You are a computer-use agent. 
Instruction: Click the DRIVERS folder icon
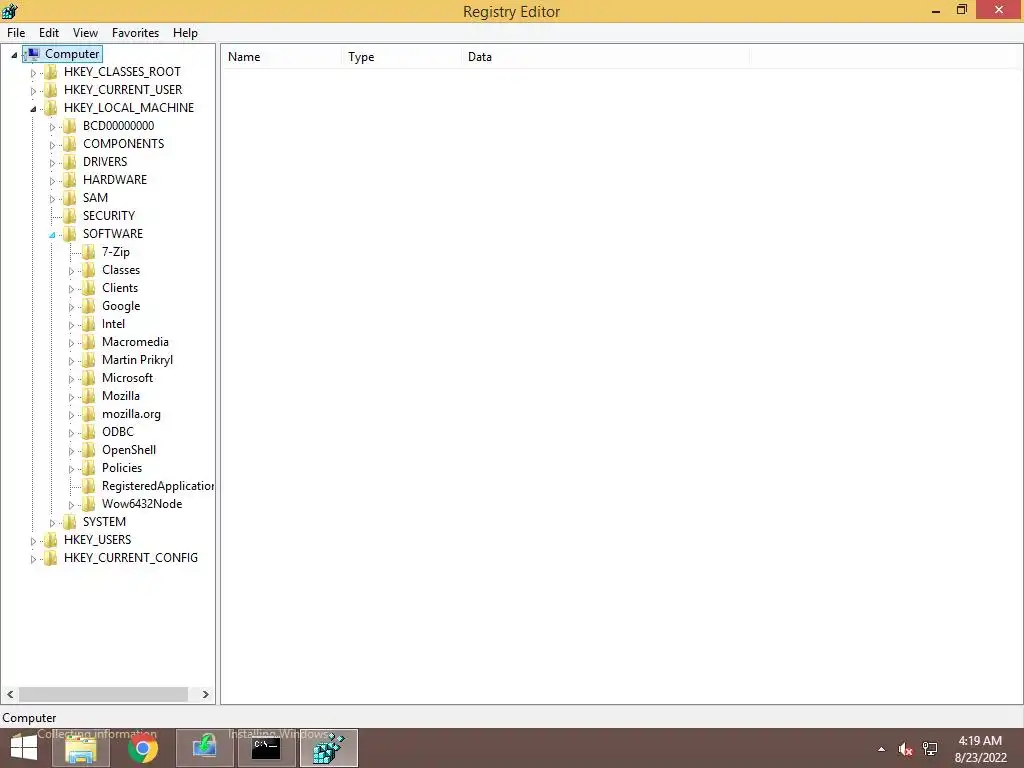(70, 161)
